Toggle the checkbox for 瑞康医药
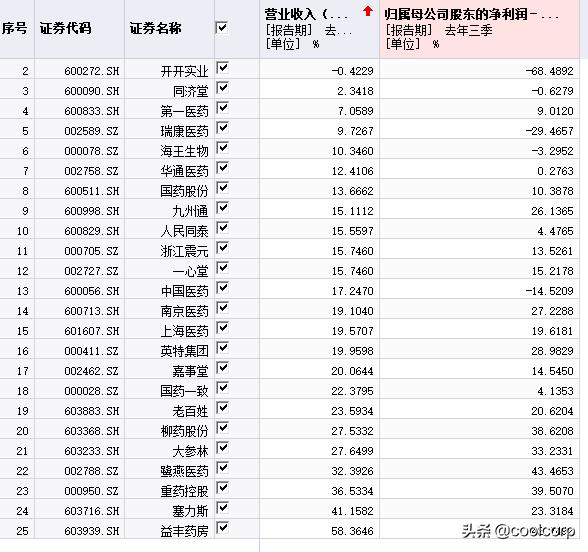The image size is (588, 552). [222, 128]
